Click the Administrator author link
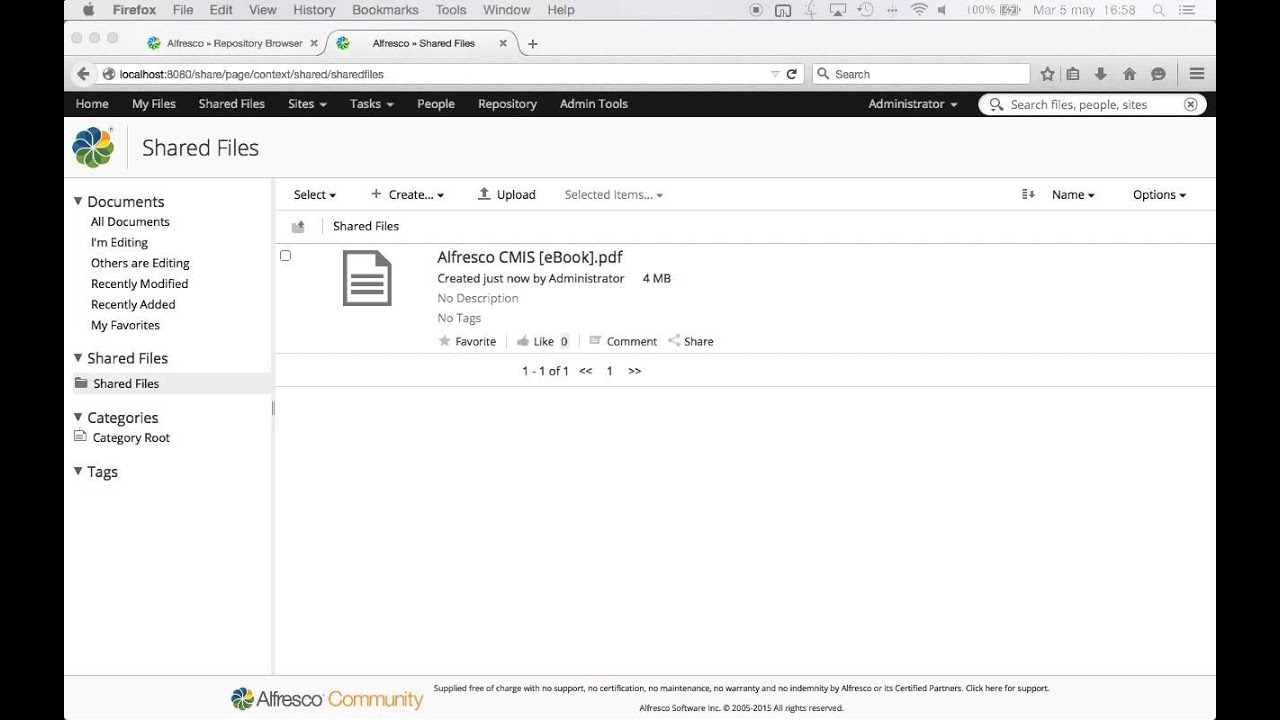The image size is (1280, 720). (x=586, y=278)
